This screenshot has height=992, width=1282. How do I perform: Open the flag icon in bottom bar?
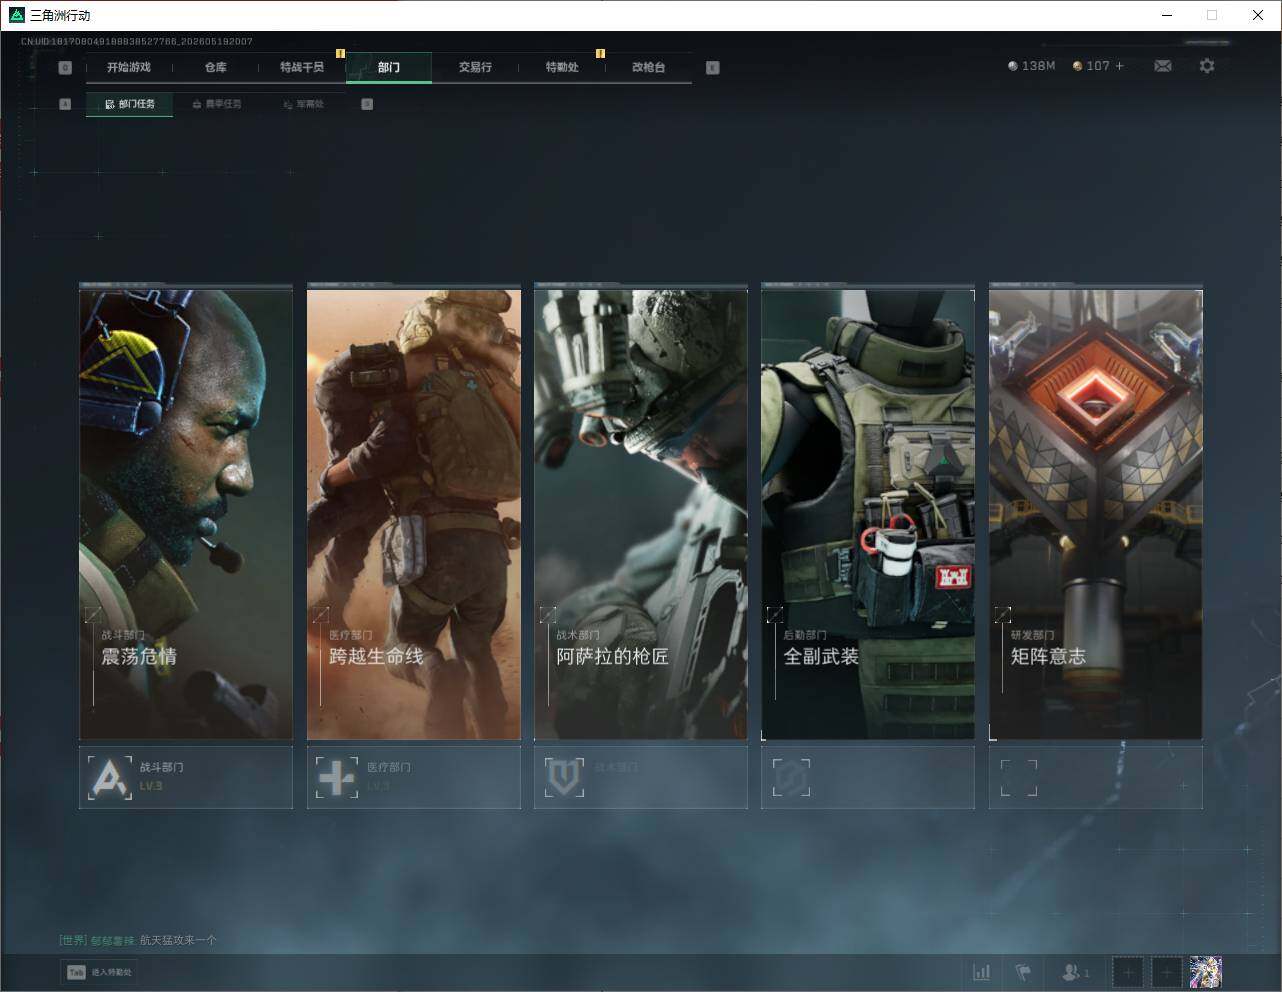tap(1023, 971)
